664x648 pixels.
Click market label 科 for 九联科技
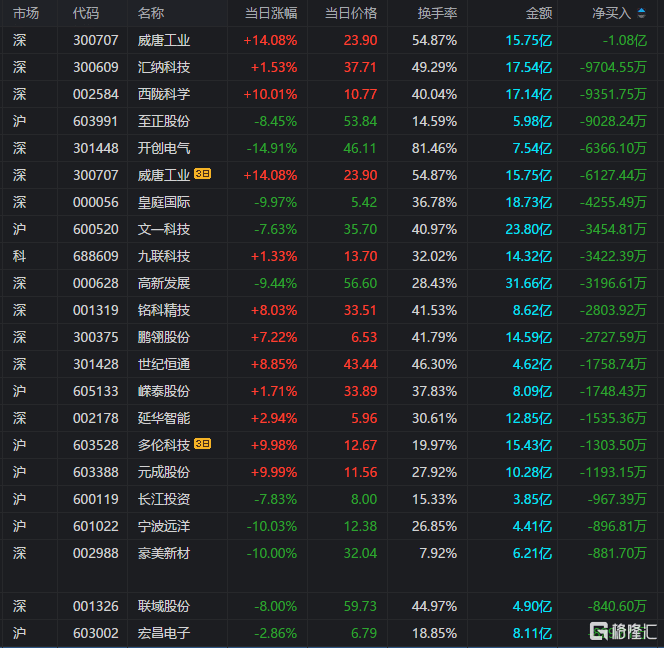[19, 256]
